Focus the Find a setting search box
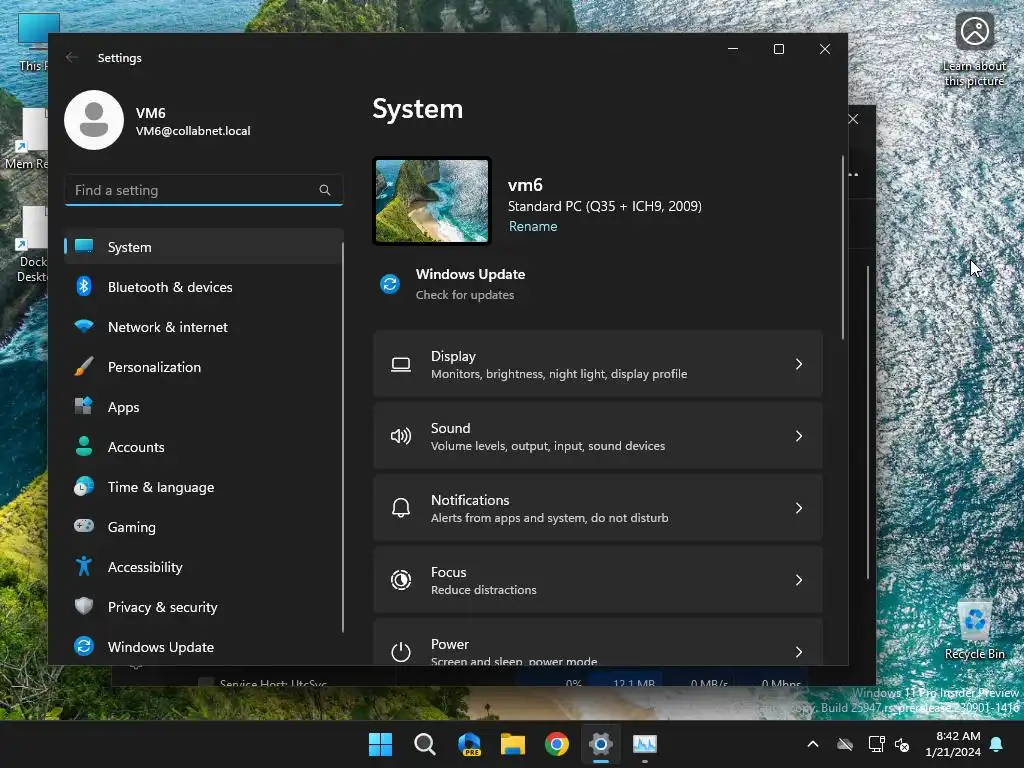Image resolution: width=1024 pixels, height=768 pixels. [204, 190]
